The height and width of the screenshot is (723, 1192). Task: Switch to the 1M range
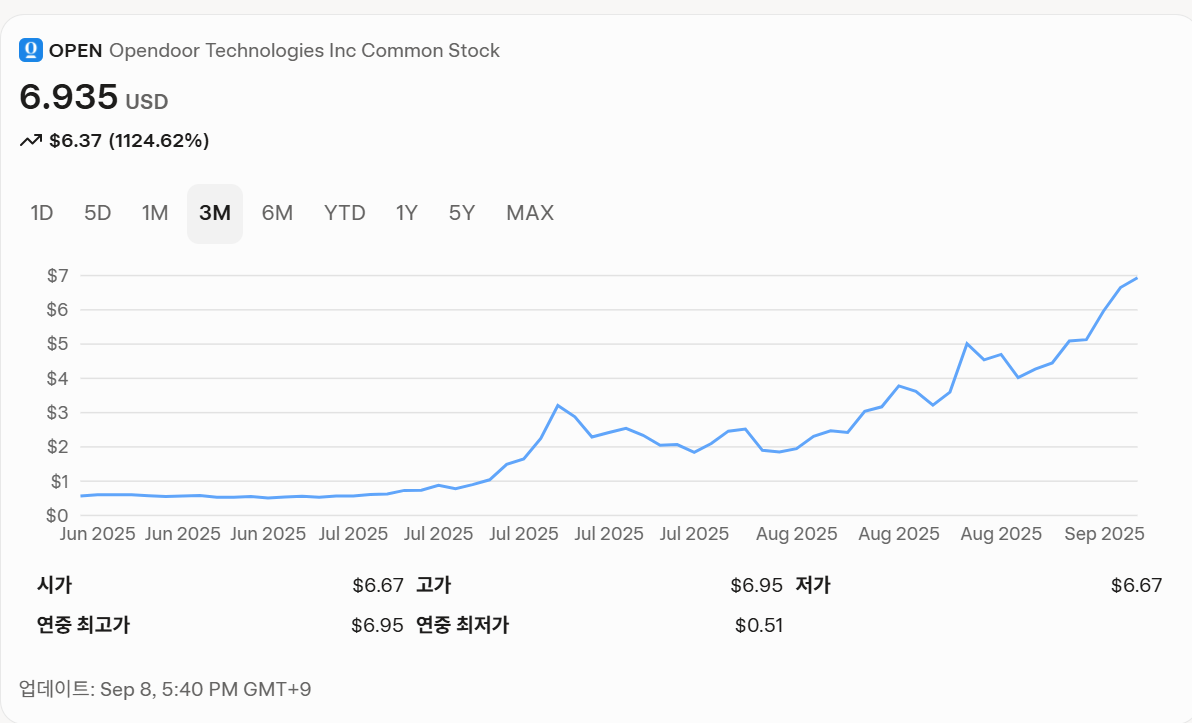point(155,214)
